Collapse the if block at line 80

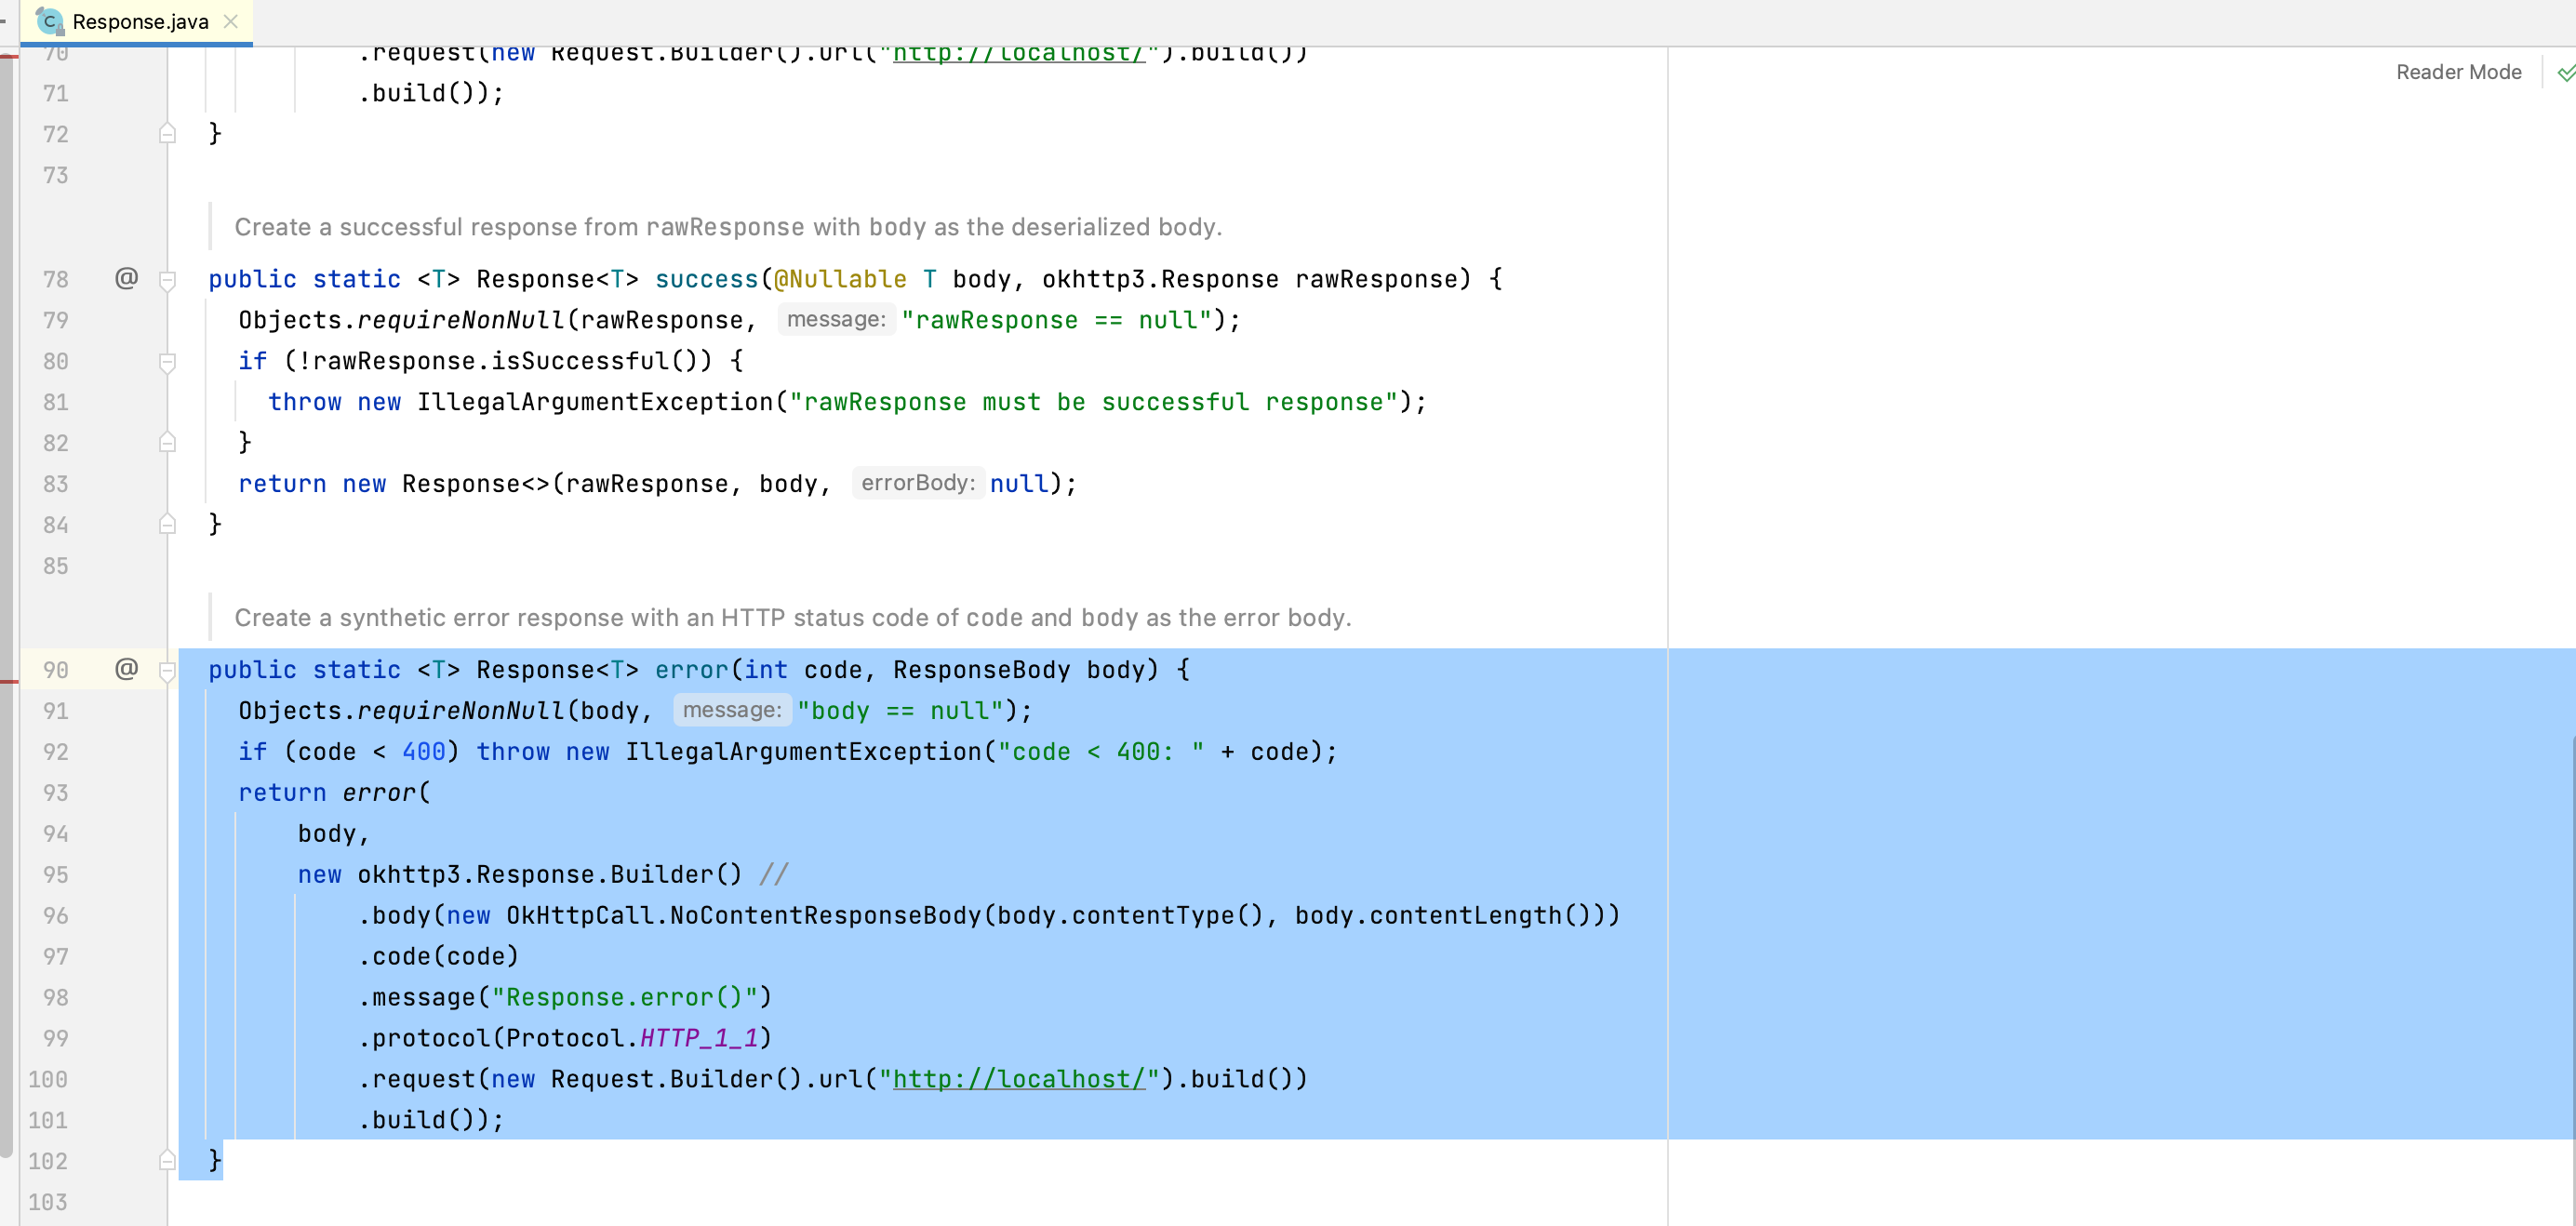pyautogui.click(x=168, y=362)
